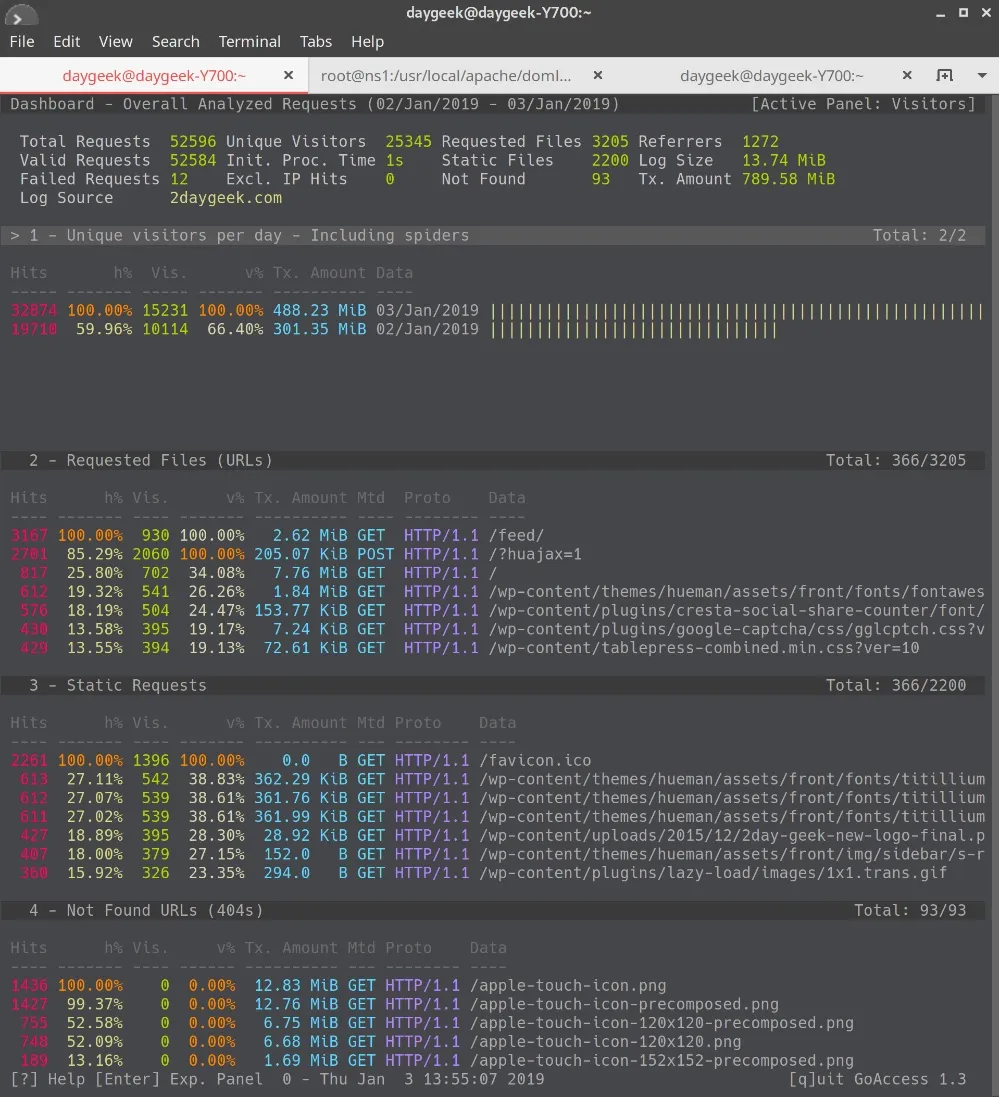Screen dimensions: 999x1097
Task: Click the new tab icon
Action: pyautogui.click(x=943, y=76)
